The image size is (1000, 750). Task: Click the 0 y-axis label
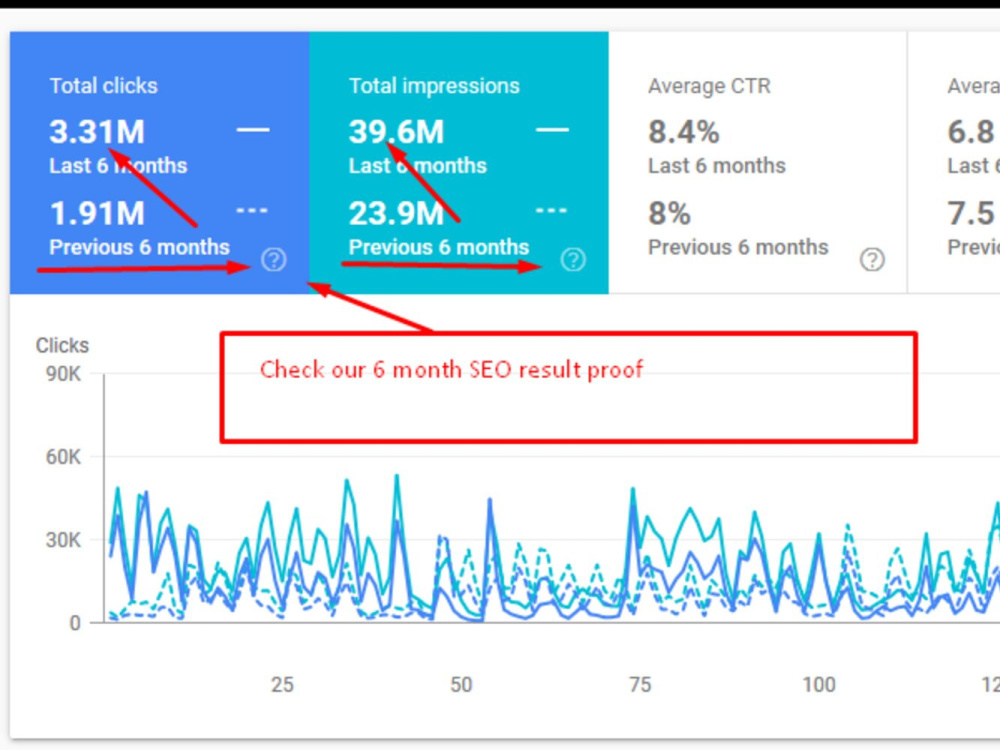75,623
